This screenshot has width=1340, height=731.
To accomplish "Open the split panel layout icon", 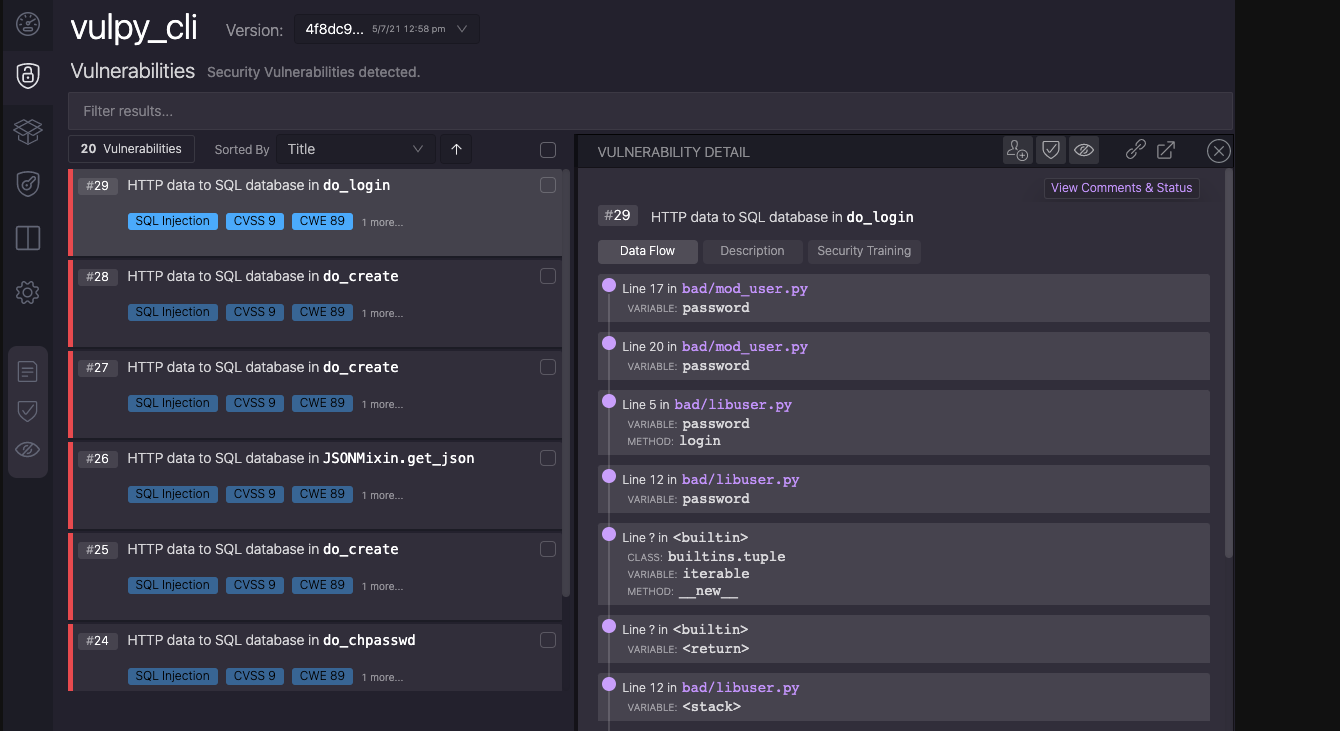I will pos(28,238).
